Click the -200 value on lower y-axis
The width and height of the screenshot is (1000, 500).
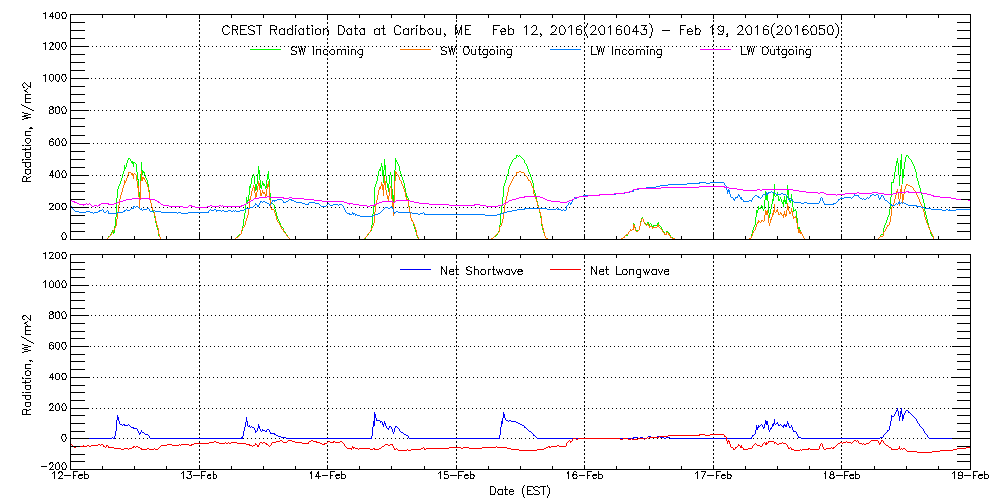52,466
